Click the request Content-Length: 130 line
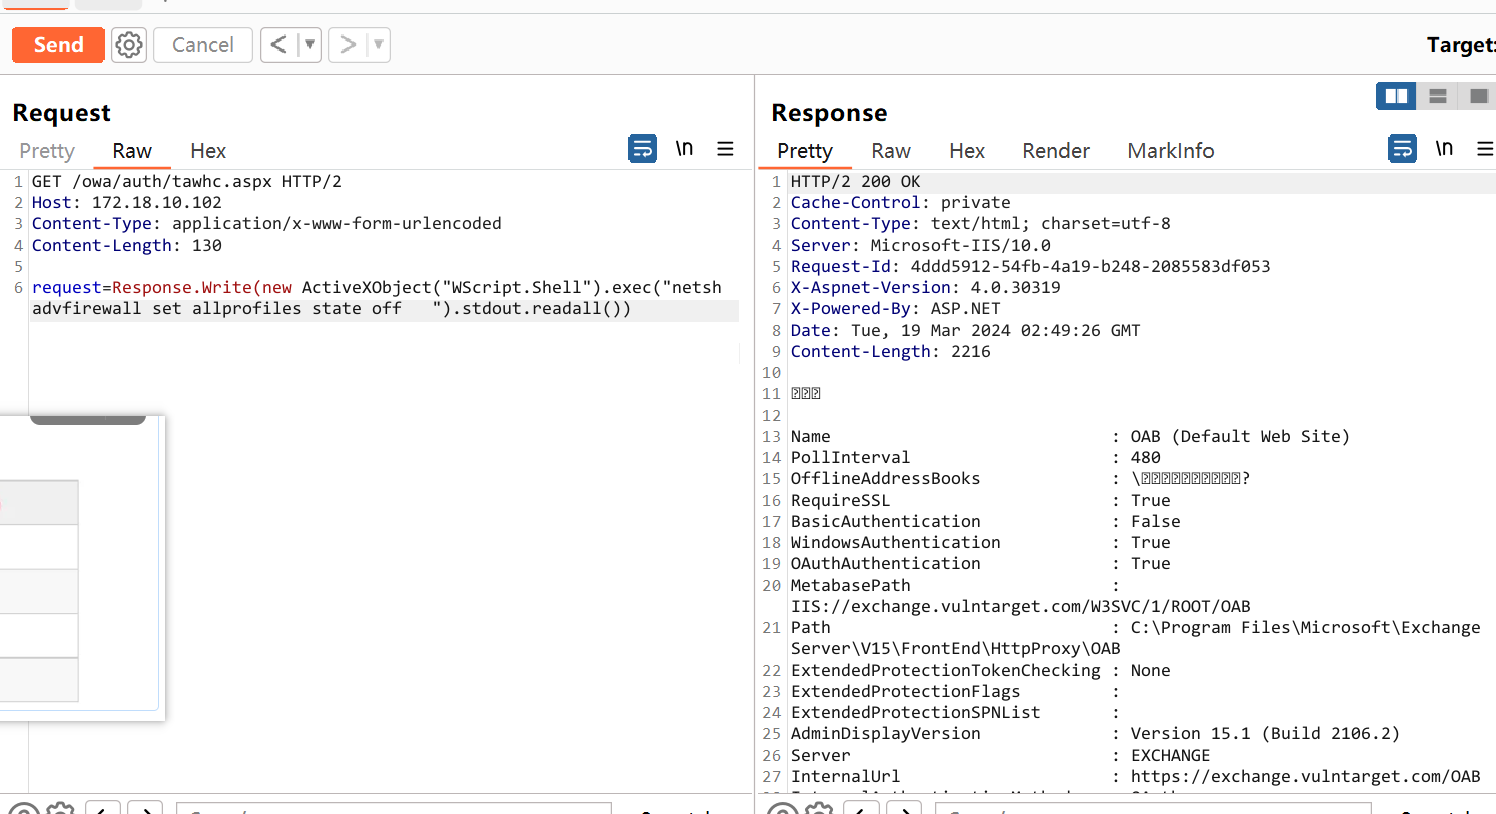Image resolution: width=1496 pixels, height=814 pixels. pyautogui.click(x=127, y=246)
